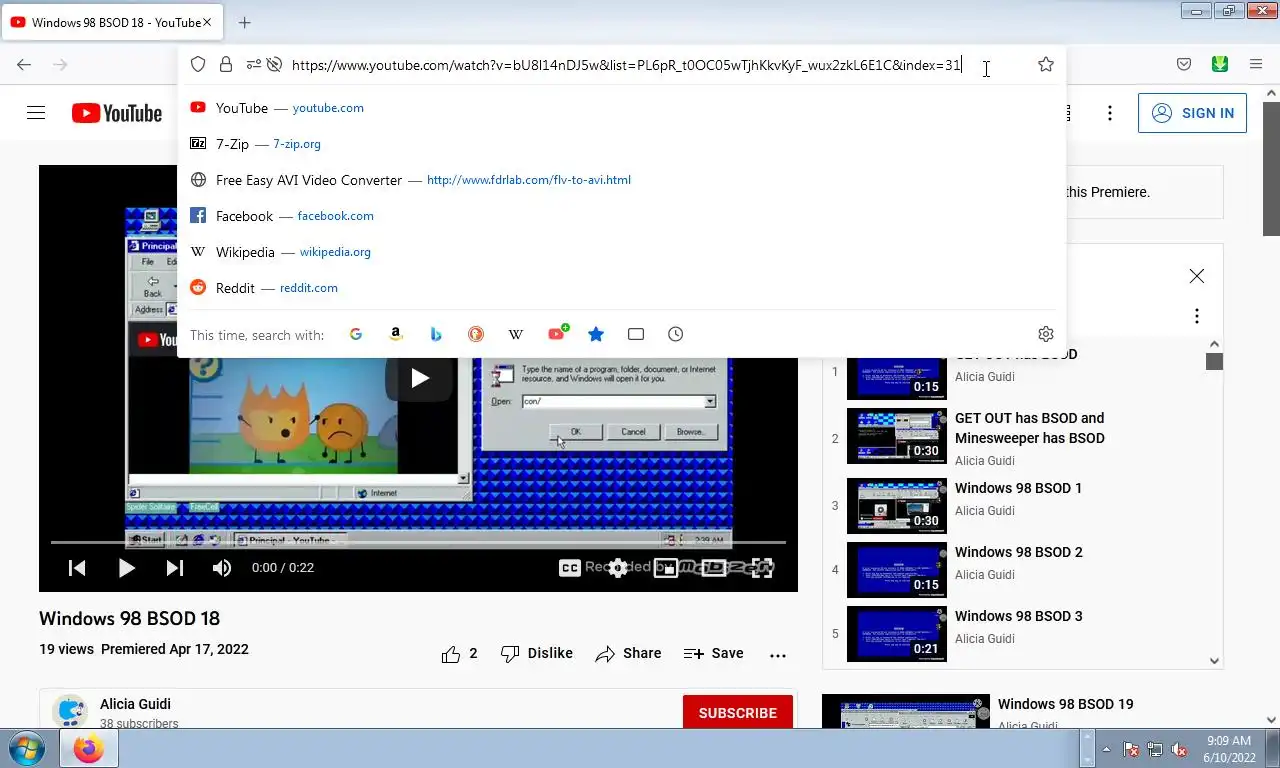Mute the video volume
The height and width of the screenshot is (768, 1280).
[222, 568]
